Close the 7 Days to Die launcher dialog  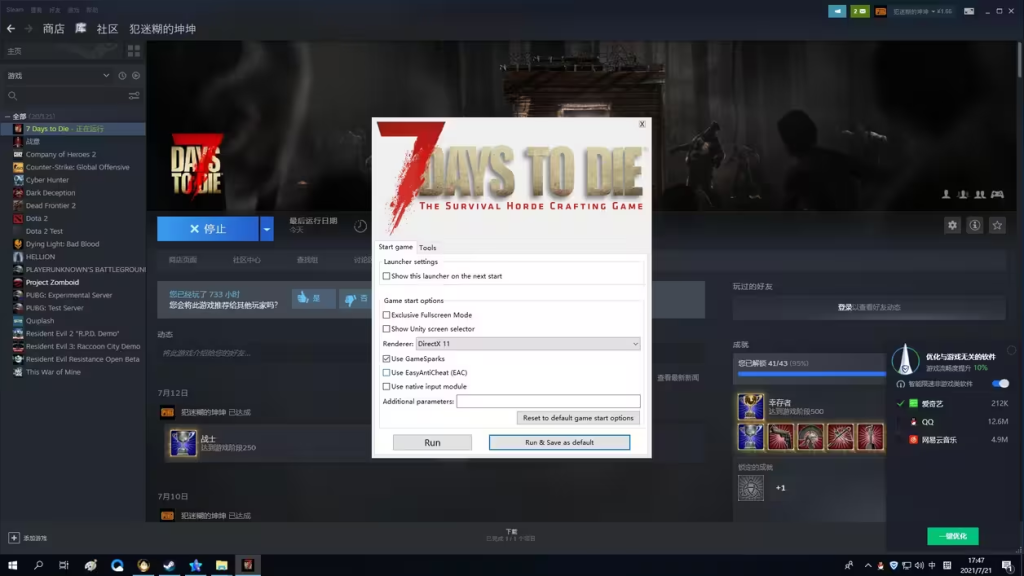[642, 124]
